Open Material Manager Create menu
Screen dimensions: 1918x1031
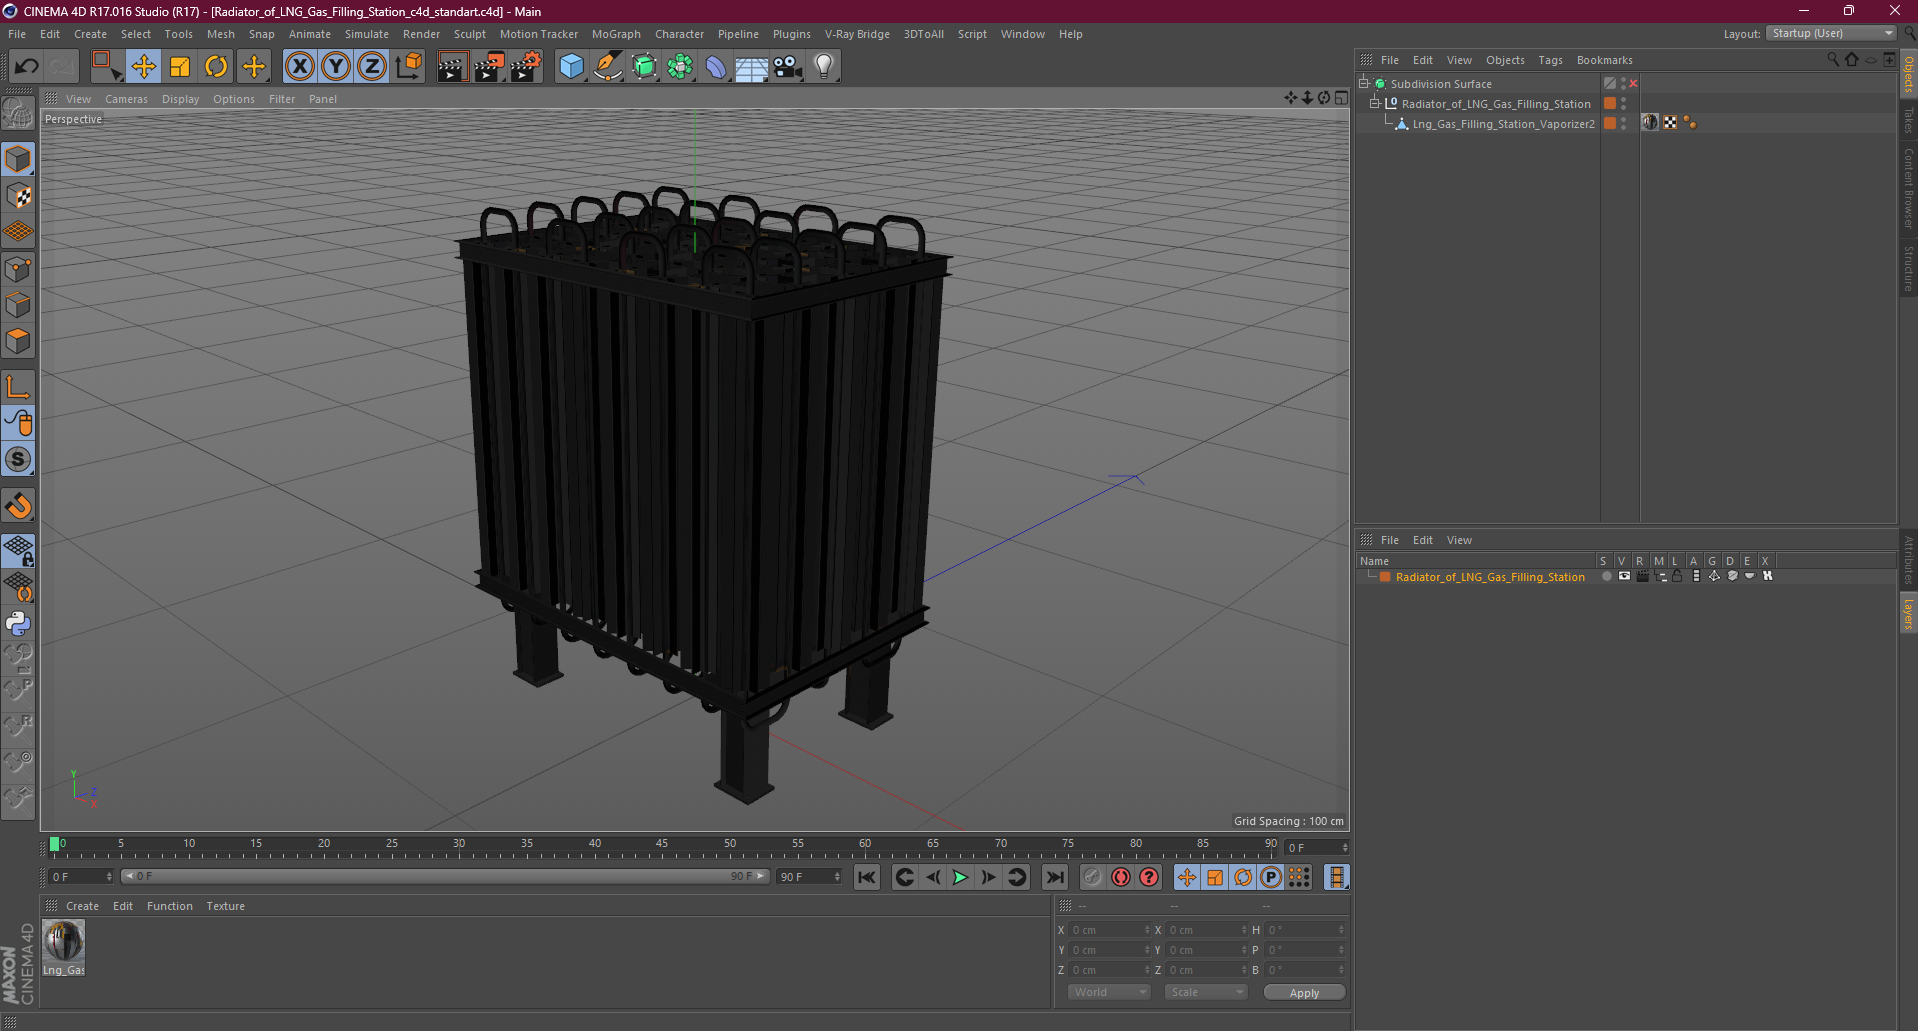click(x=82, y=906)
